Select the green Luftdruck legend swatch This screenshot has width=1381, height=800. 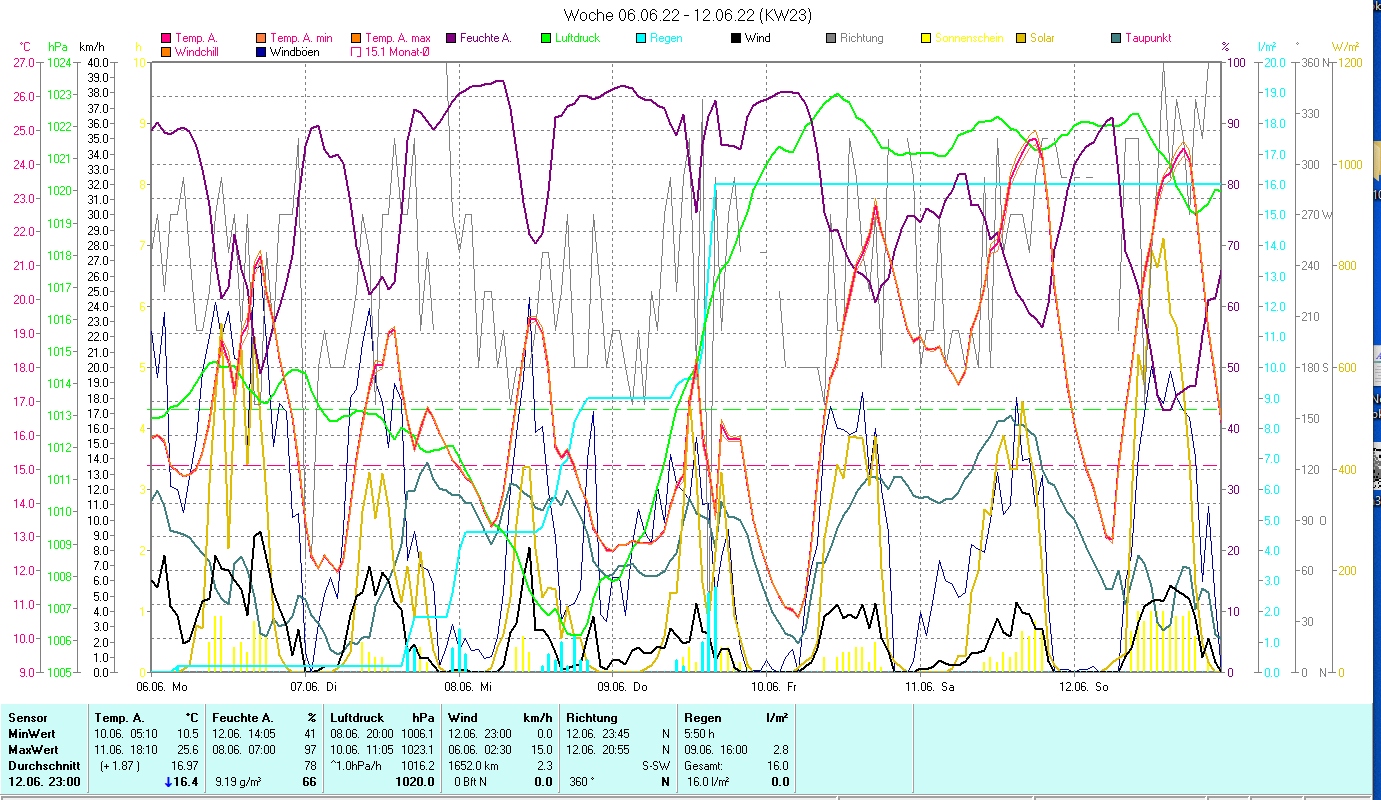click(547, 38)
